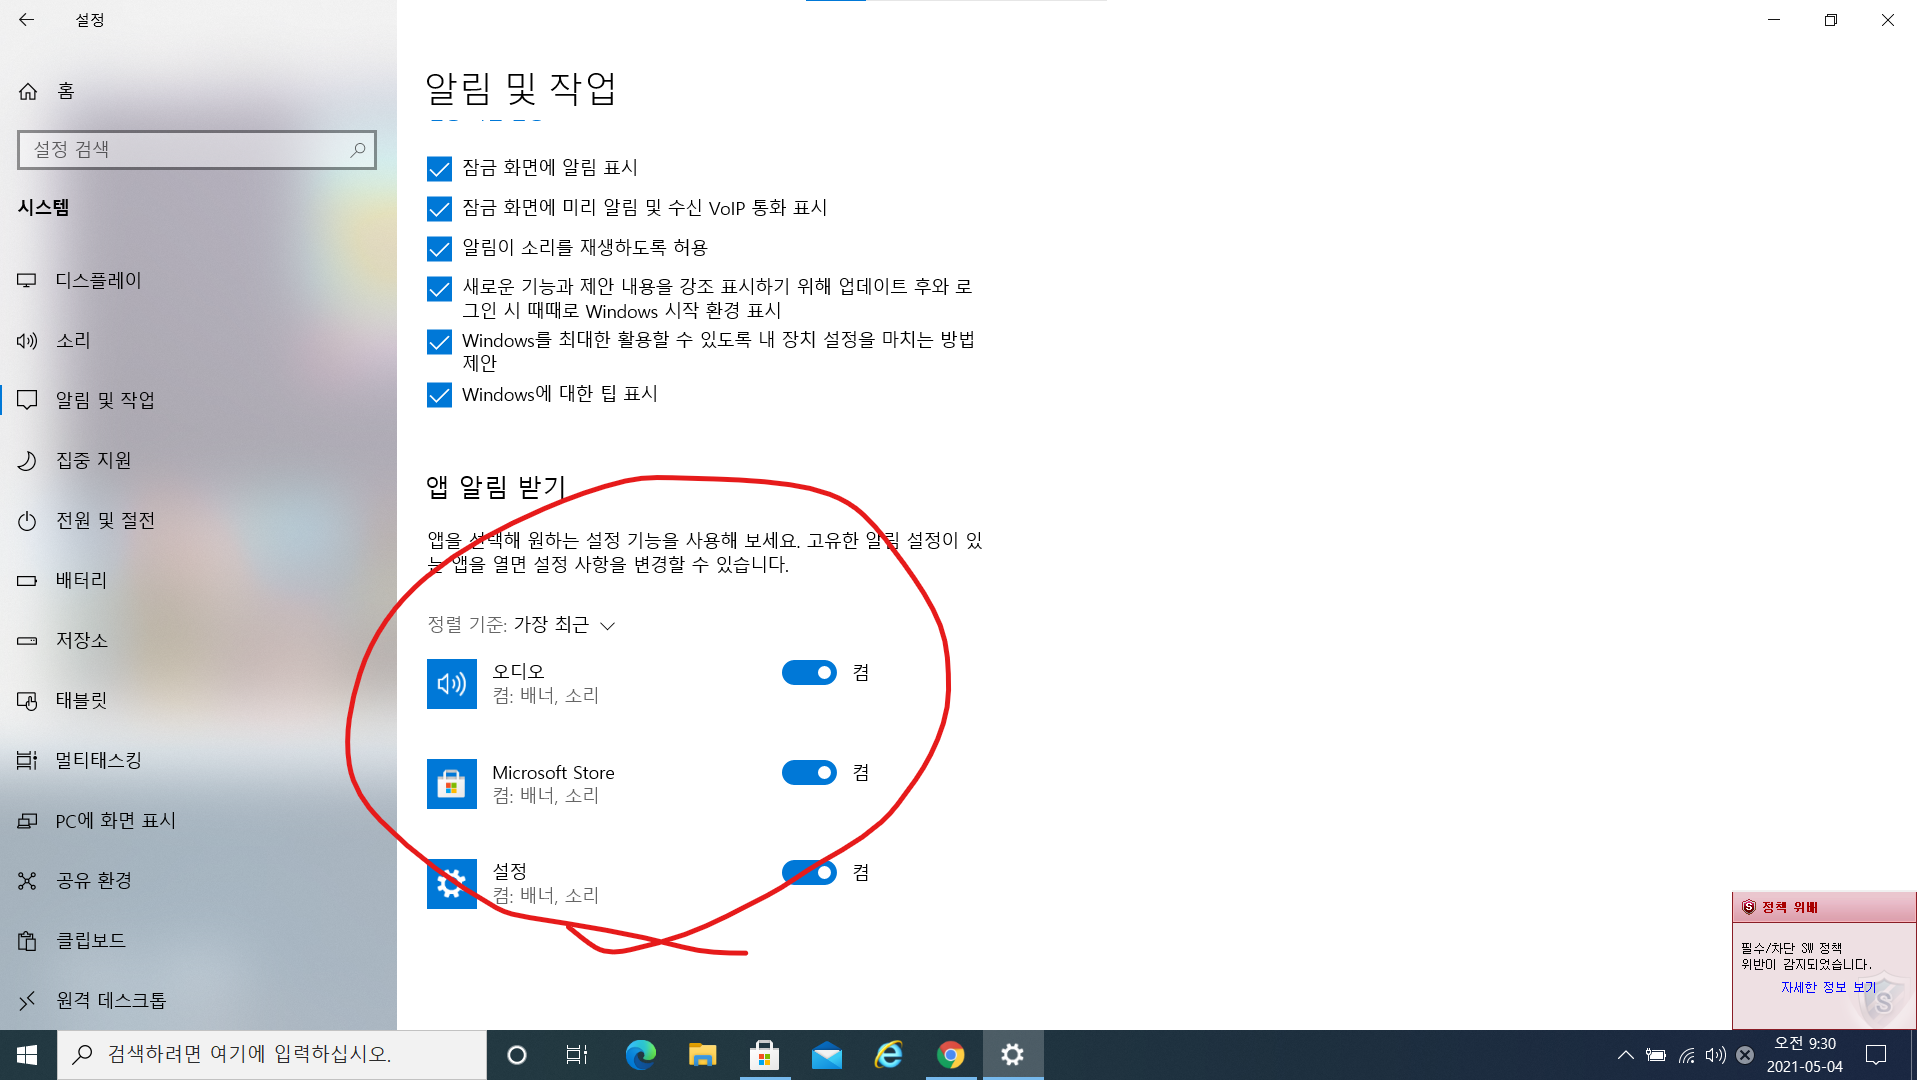Open Microsoft Store from the taskbar
The height and width of the screenshot is (1080, 1917).
[763, 1054]
